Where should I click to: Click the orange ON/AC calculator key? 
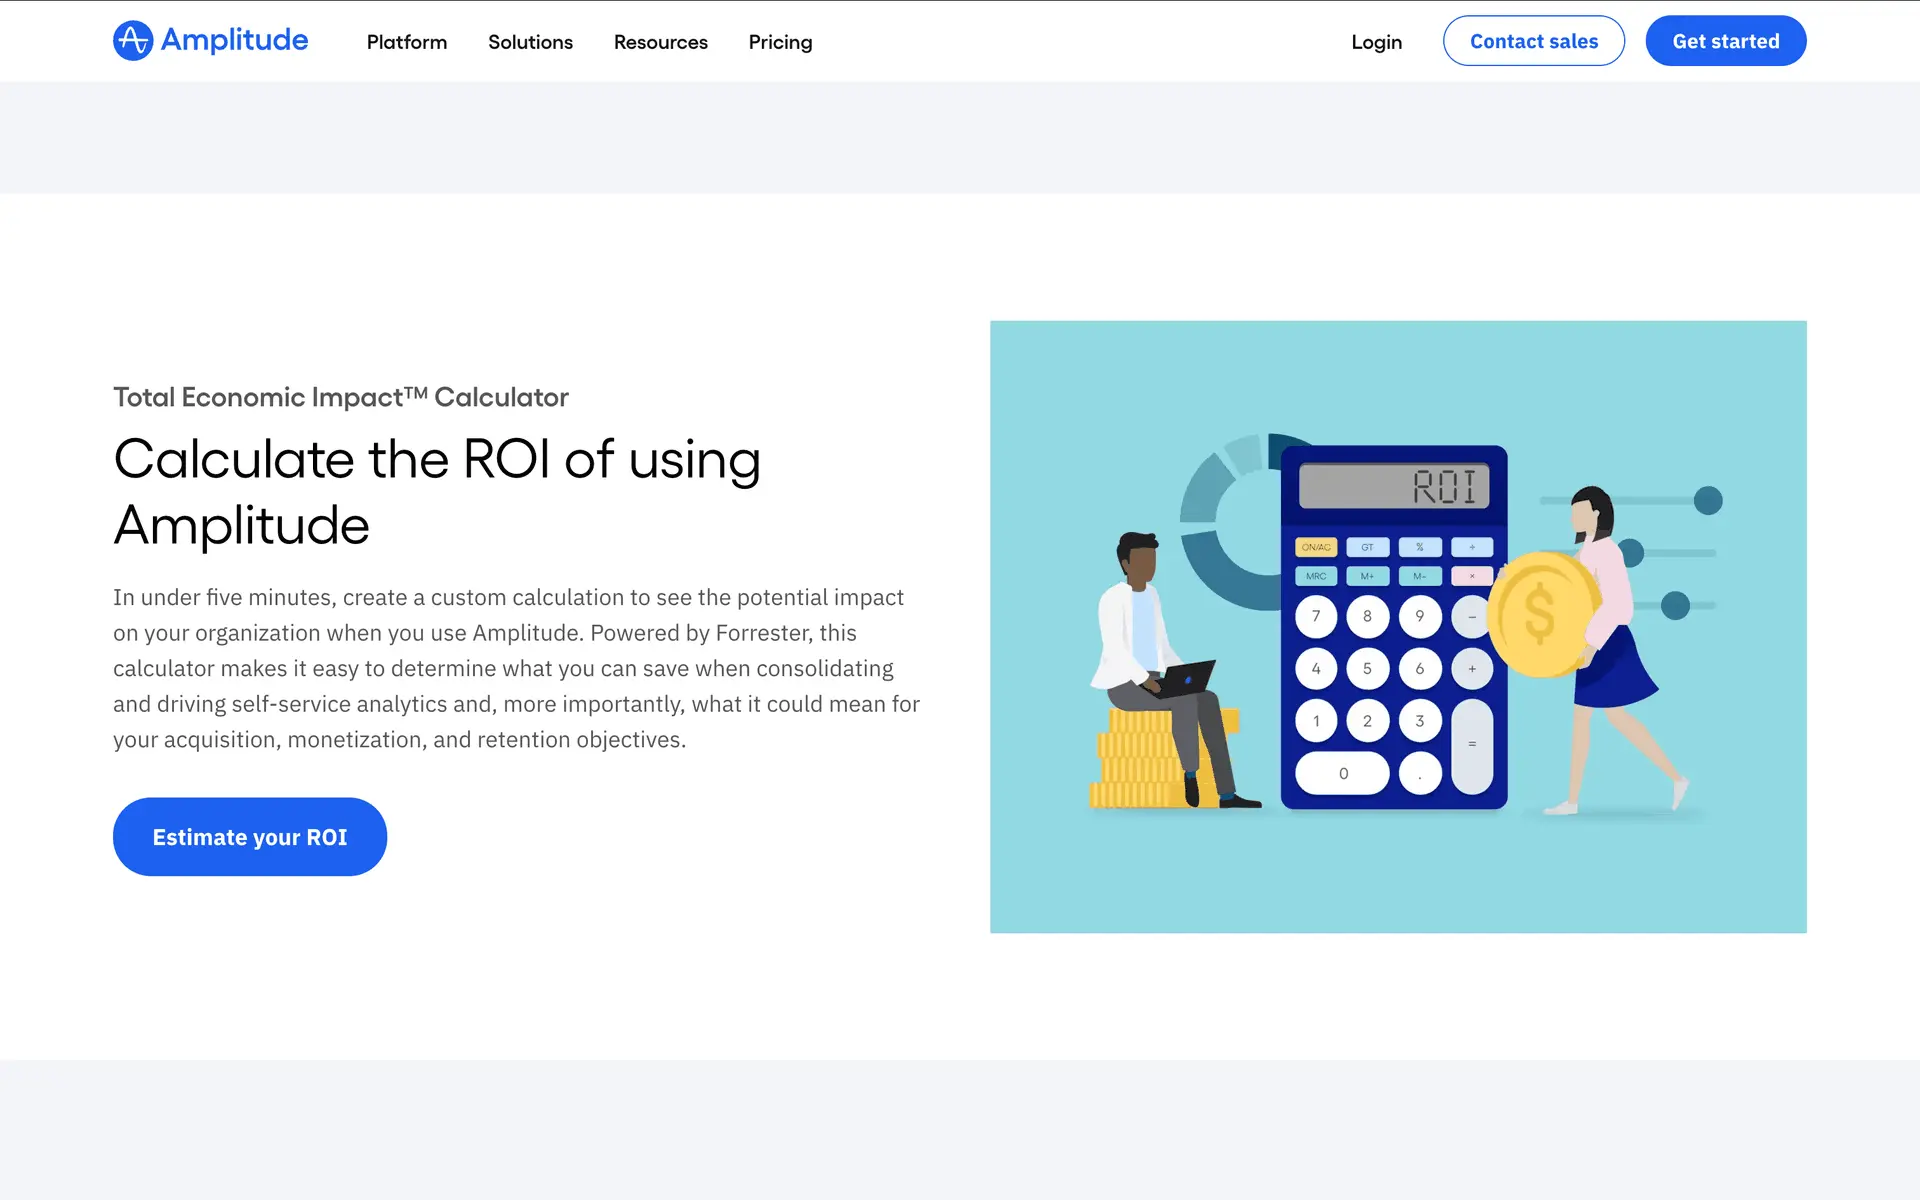coord(1315,547)
